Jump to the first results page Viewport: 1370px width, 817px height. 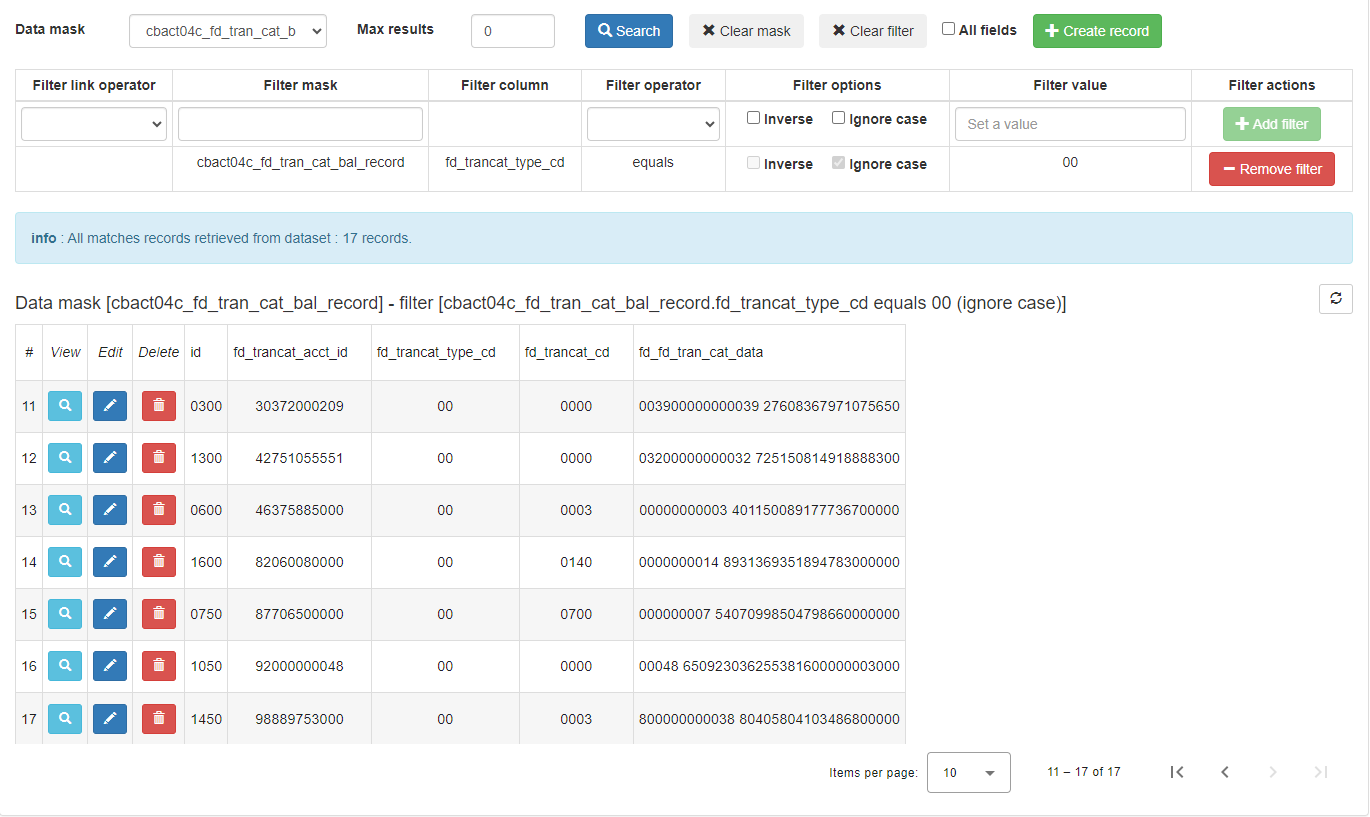point(1177,771)
